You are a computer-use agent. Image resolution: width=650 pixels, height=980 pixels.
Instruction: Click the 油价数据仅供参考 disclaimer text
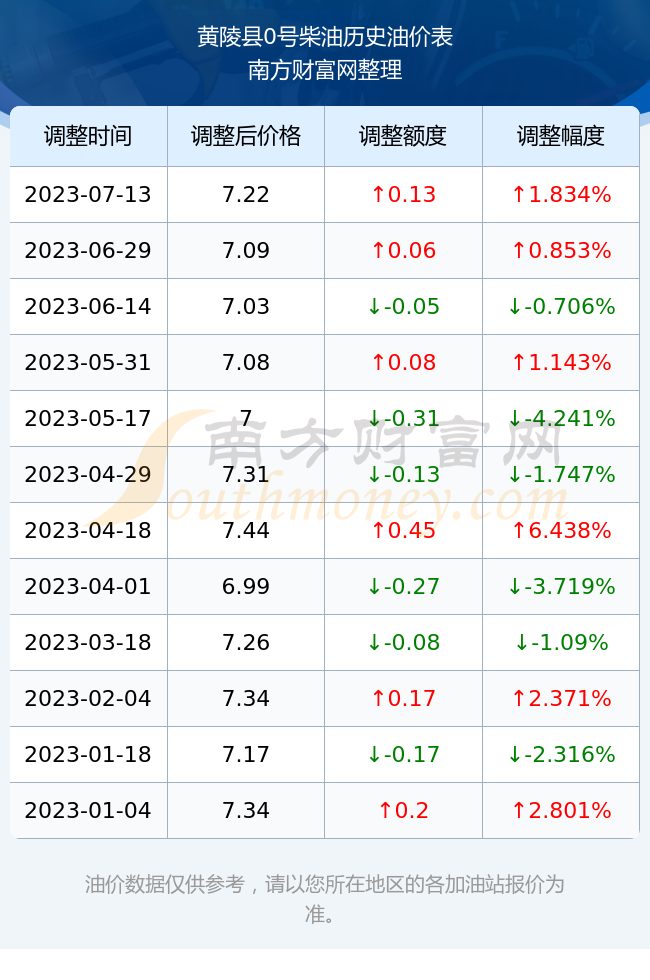(325, 899)
